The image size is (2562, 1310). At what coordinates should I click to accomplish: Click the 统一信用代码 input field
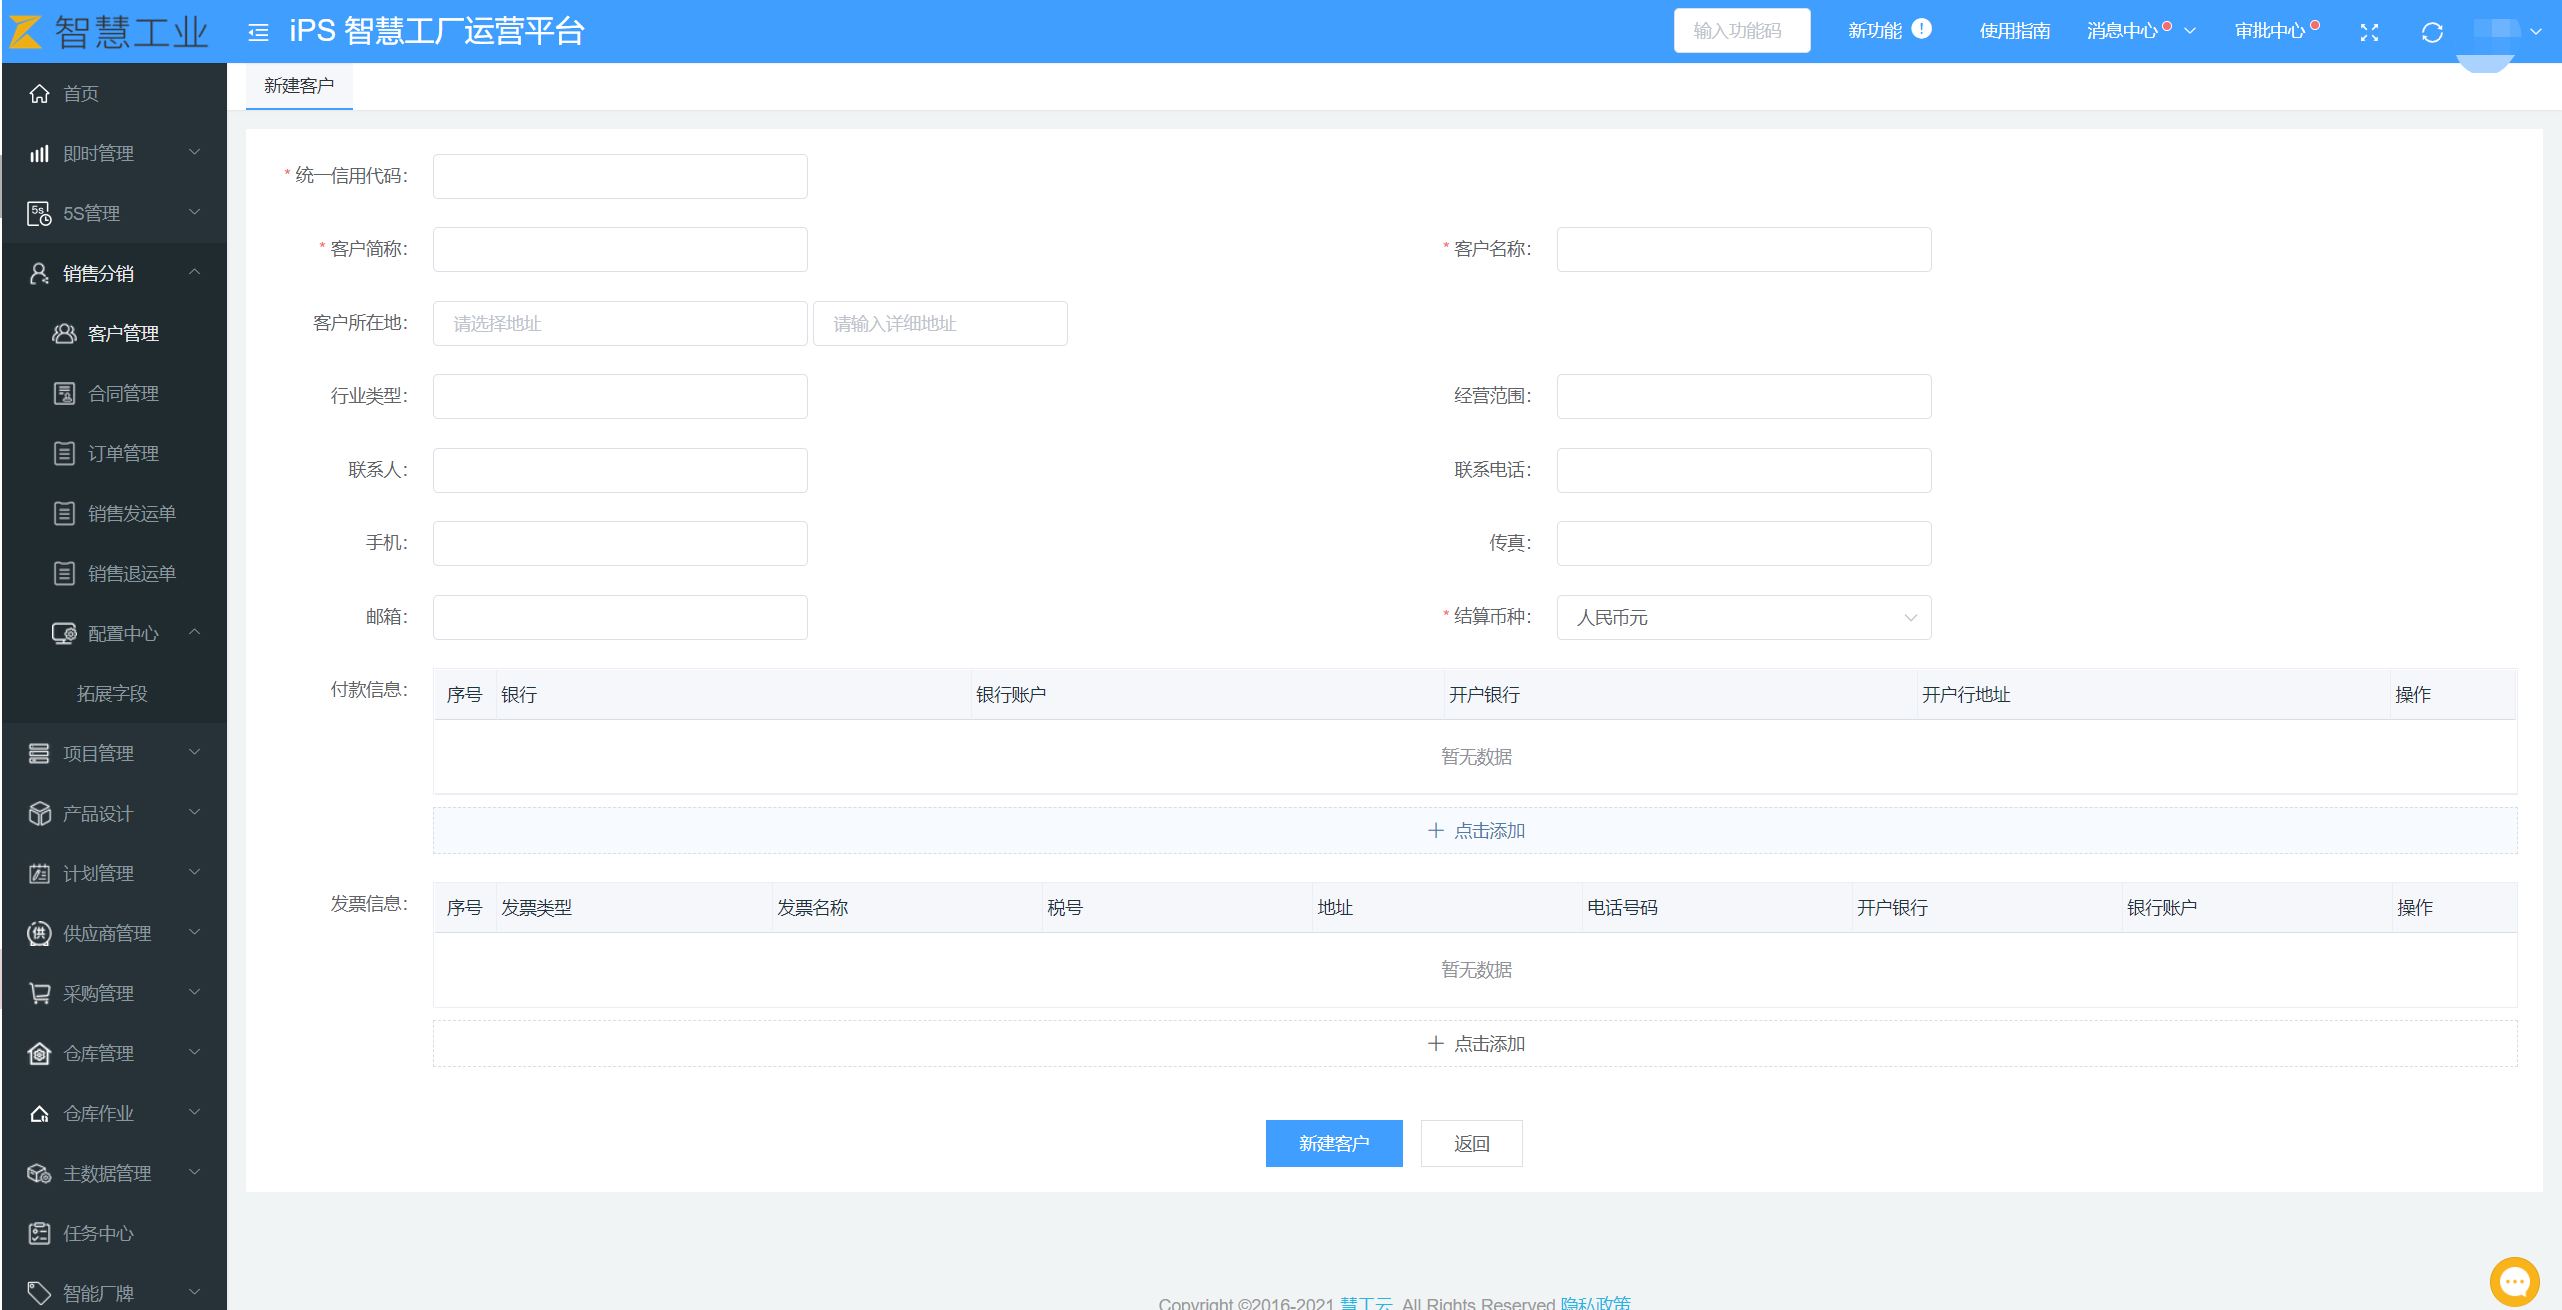pyautogui.click(x=619, y=176)
